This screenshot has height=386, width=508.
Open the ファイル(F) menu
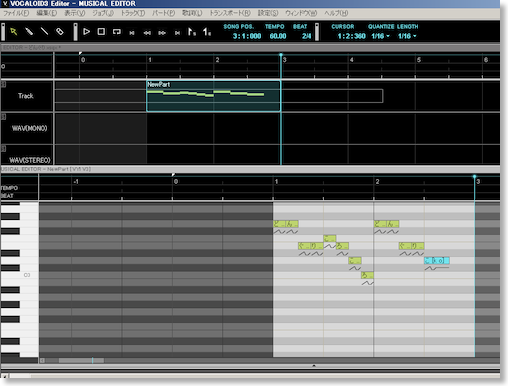point(16,13)
